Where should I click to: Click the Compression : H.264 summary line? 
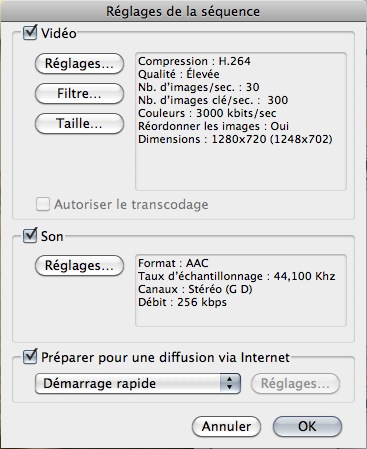(x=194, y=61)
